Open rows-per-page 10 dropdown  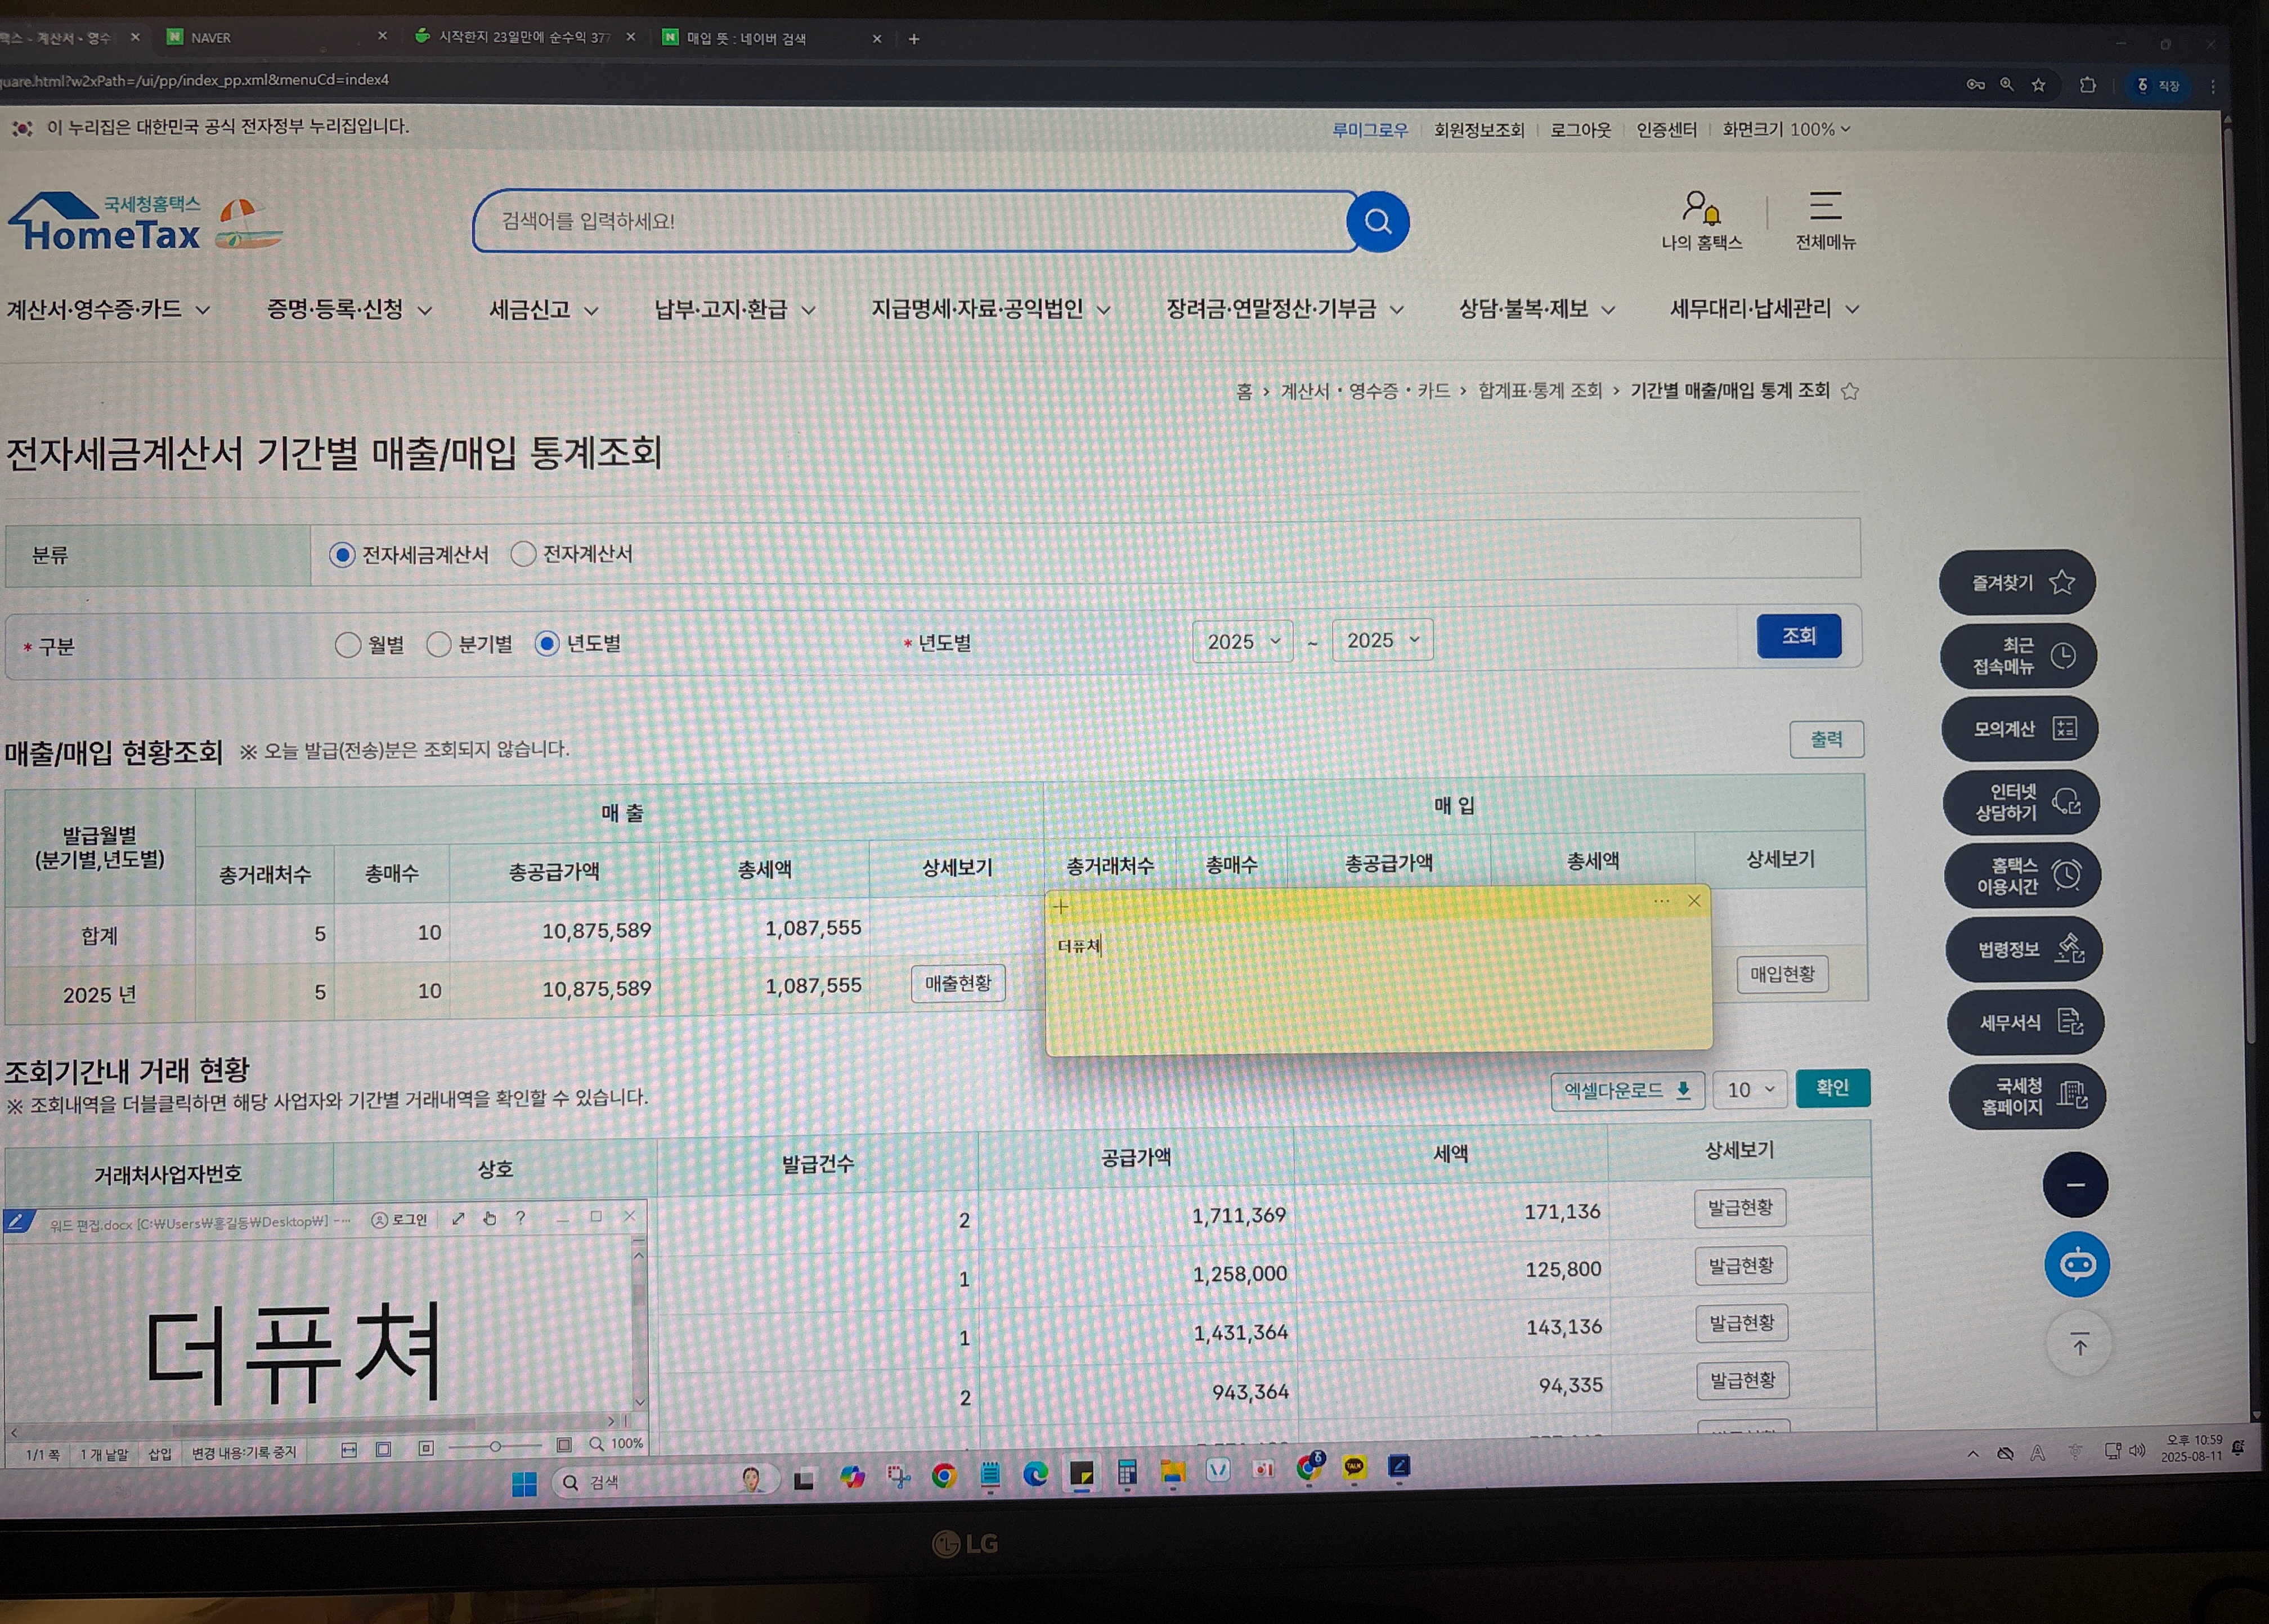pos(1749,1089)
